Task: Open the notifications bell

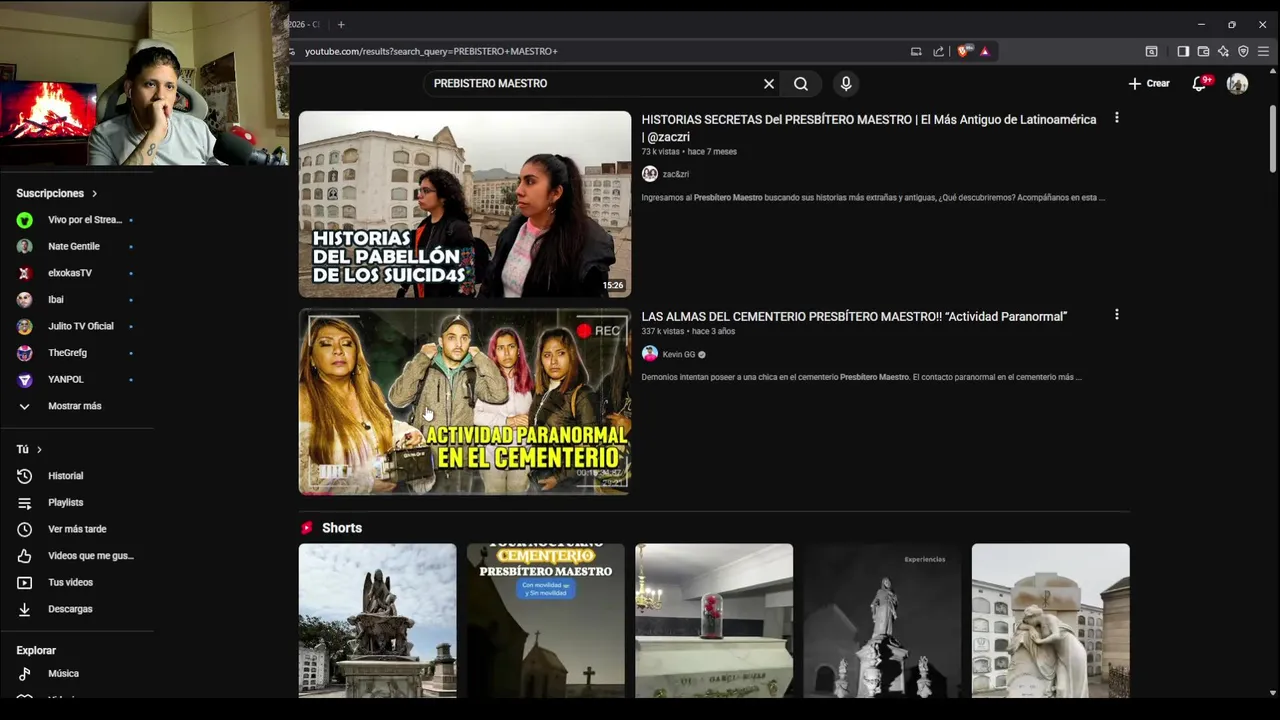Action: click(x=1199, y=84)
